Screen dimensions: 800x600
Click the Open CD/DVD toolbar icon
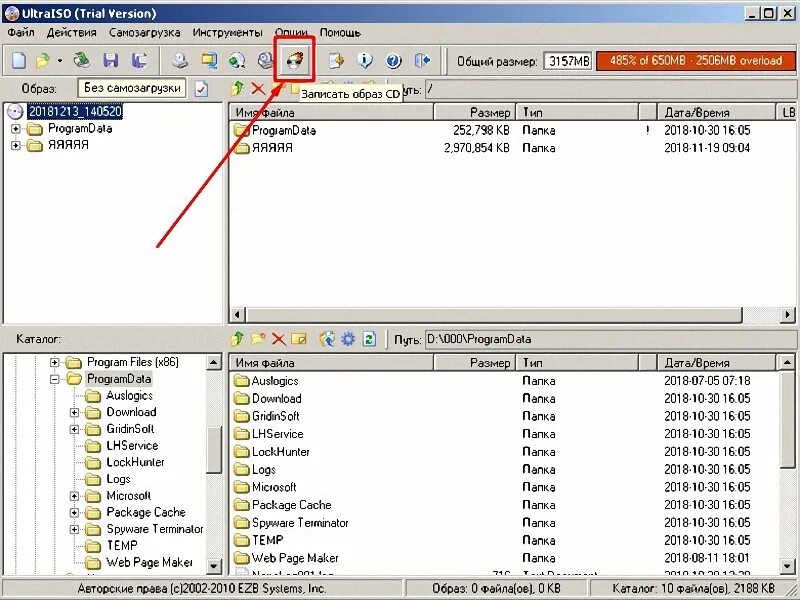[82, 60]
